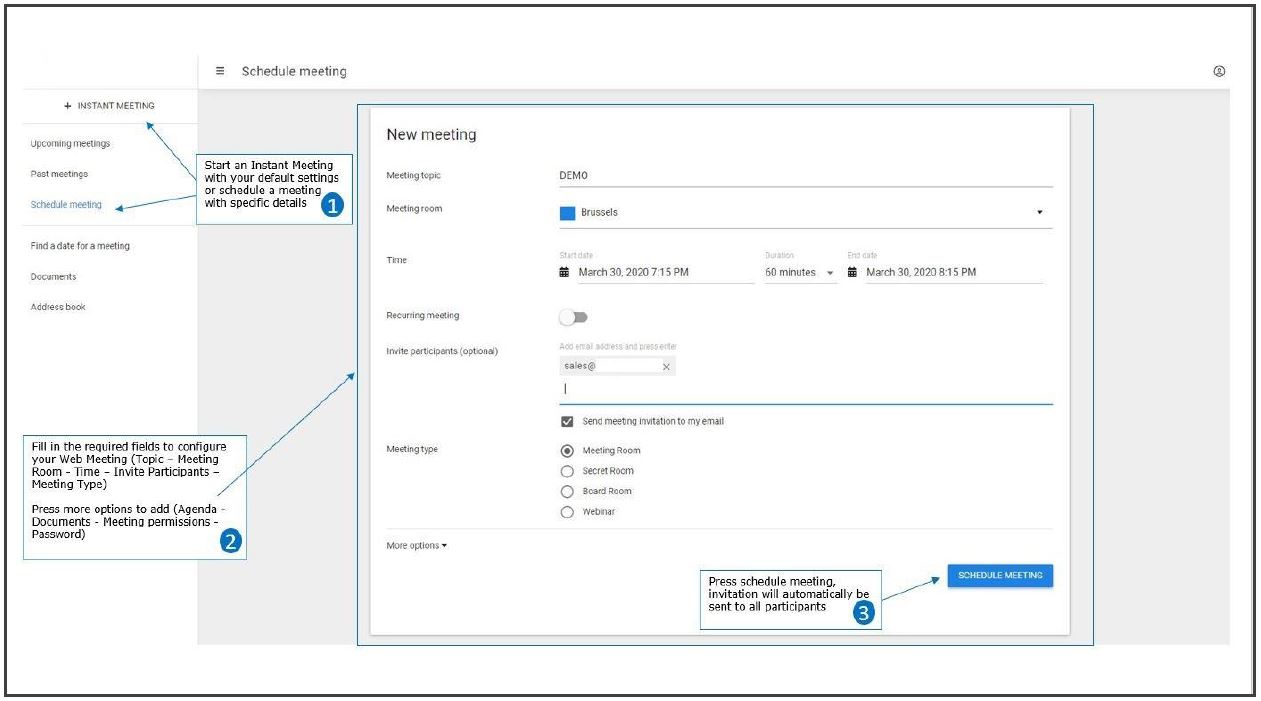Click the end date calendar icon
Viewport: 1261px width, 701px height.
point(852,272)
